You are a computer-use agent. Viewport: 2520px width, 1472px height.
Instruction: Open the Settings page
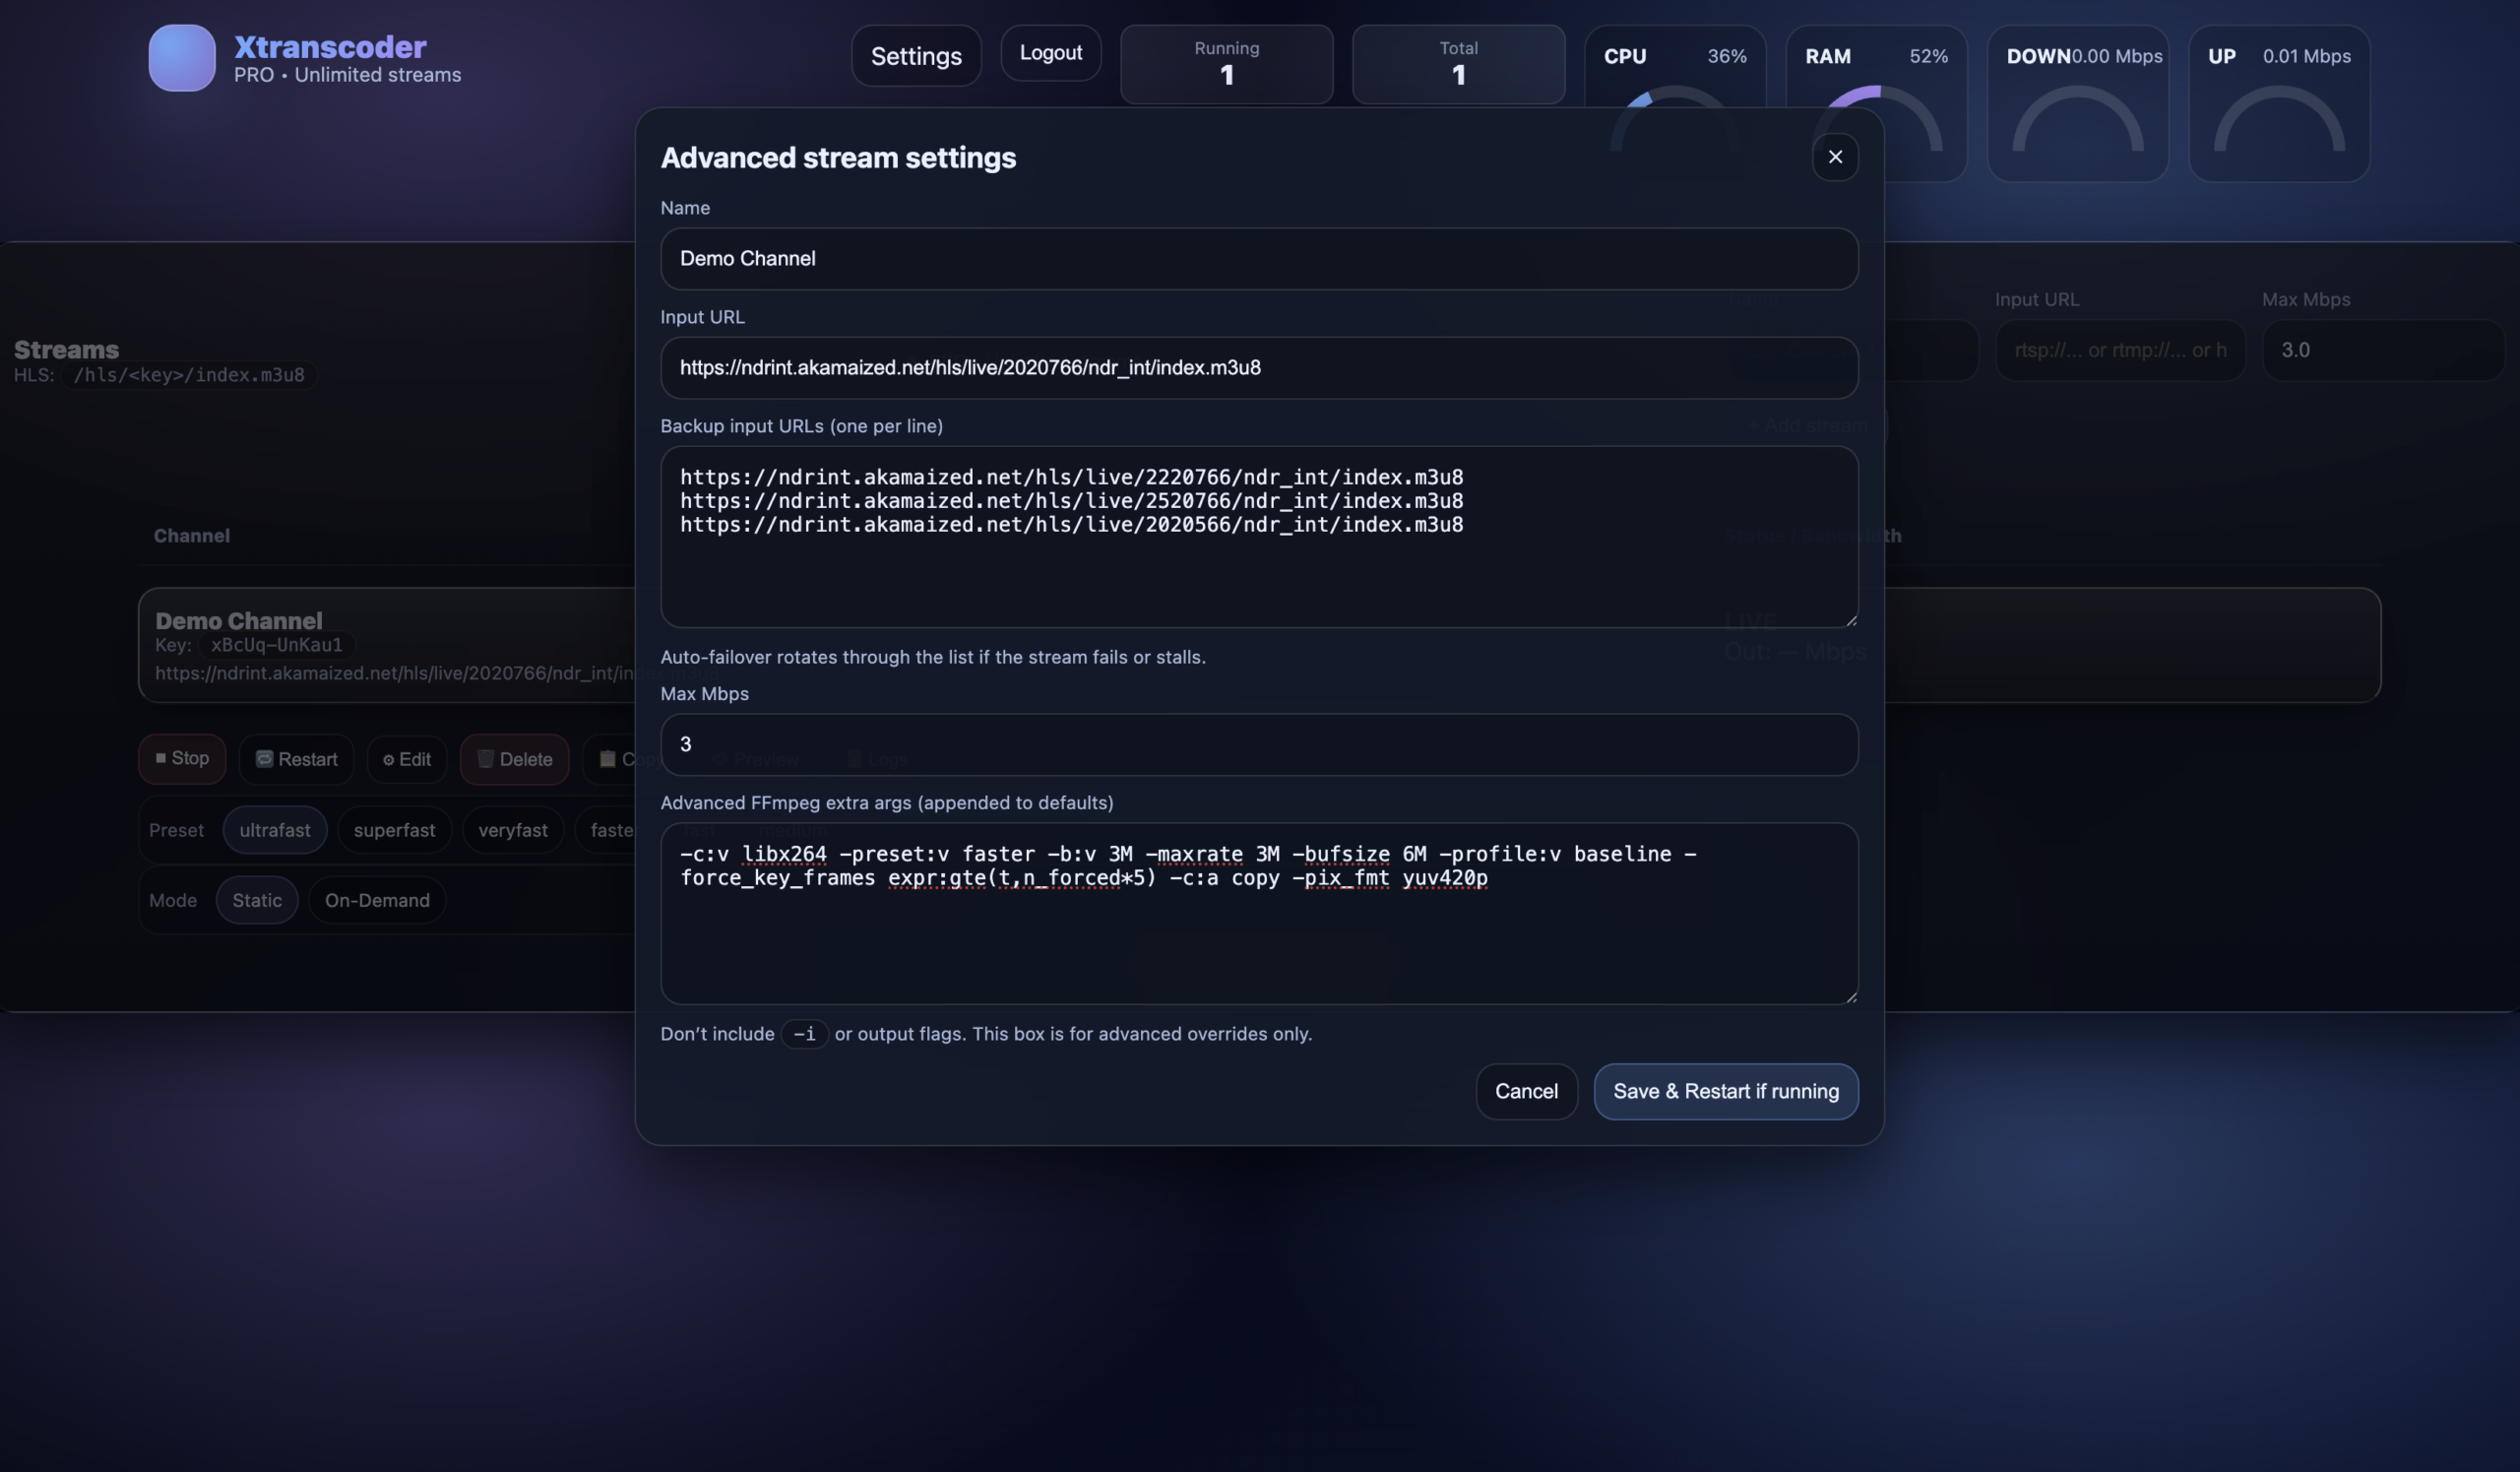[916, 56]
